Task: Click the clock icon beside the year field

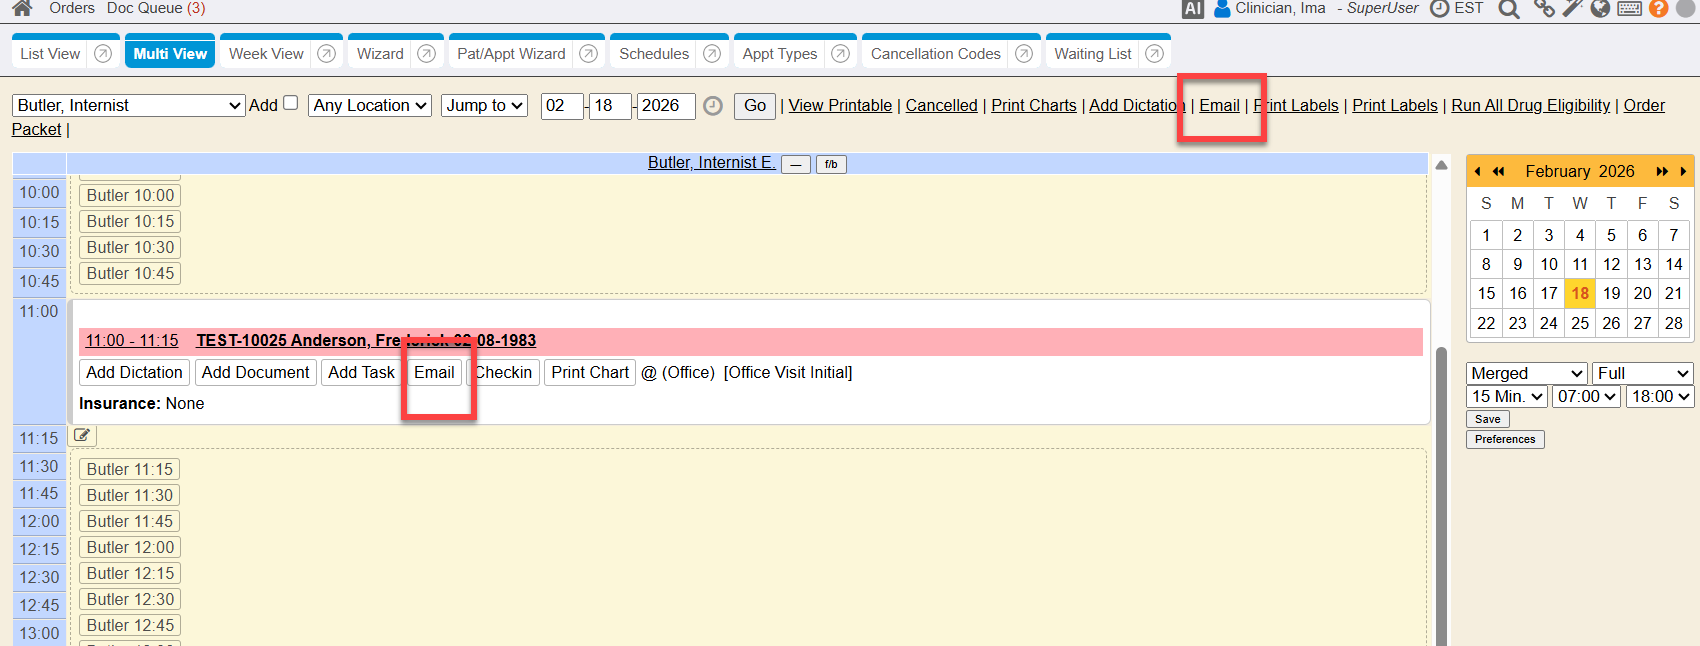Action: [x=713, y=106]
